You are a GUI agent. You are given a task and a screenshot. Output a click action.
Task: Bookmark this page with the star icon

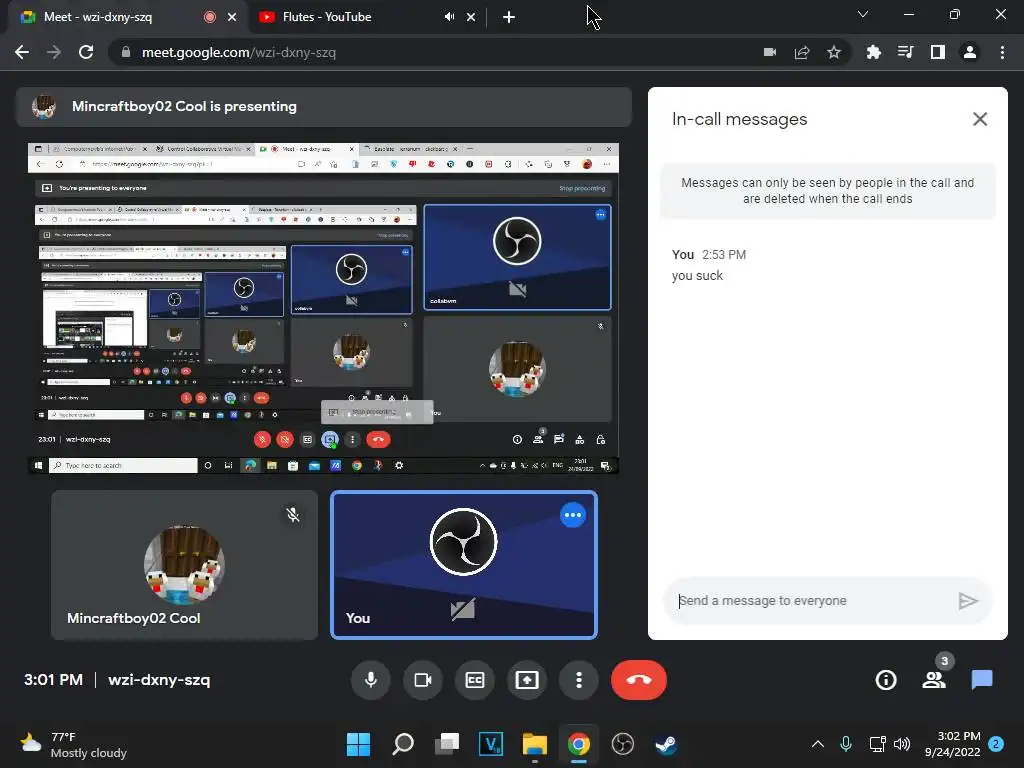834,52
